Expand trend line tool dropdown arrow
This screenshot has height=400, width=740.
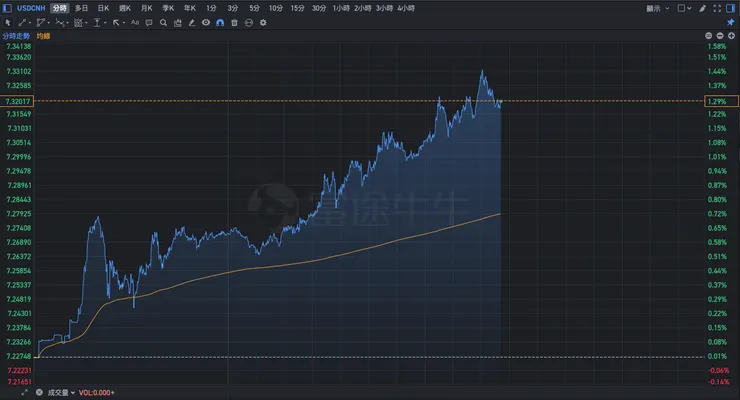tap(30, 23)
